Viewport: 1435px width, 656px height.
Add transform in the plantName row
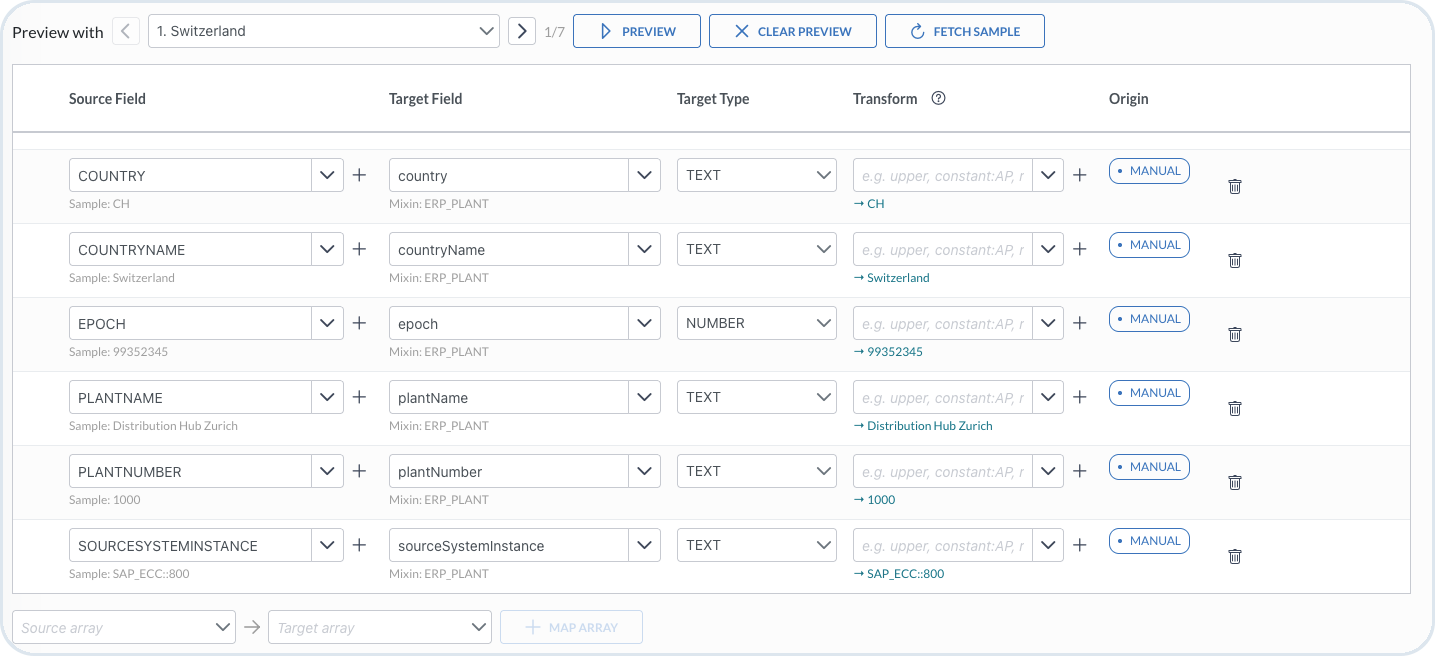1080,397
